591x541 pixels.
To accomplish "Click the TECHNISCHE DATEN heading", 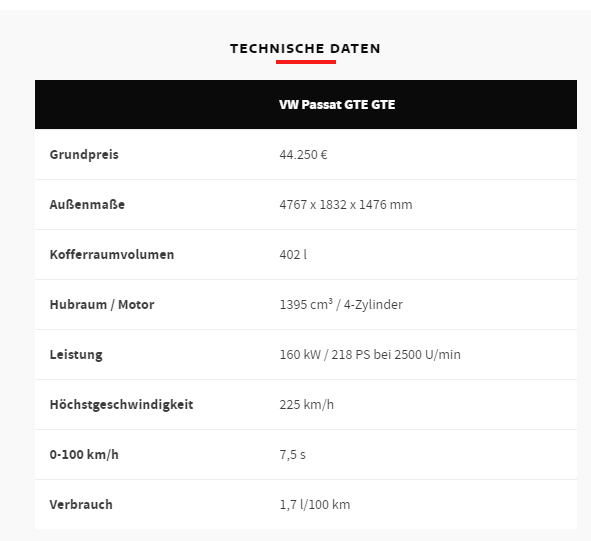I will 305,49.
